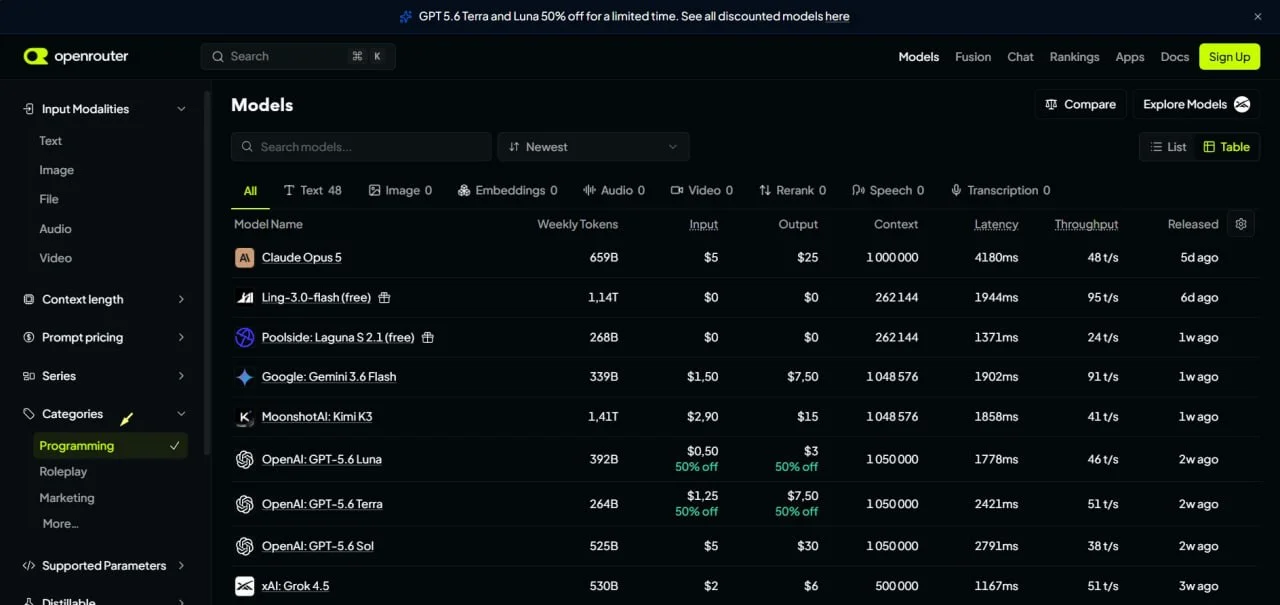Select the All models tab
The height and width of the screenshot is (605, 1280).
250,191
